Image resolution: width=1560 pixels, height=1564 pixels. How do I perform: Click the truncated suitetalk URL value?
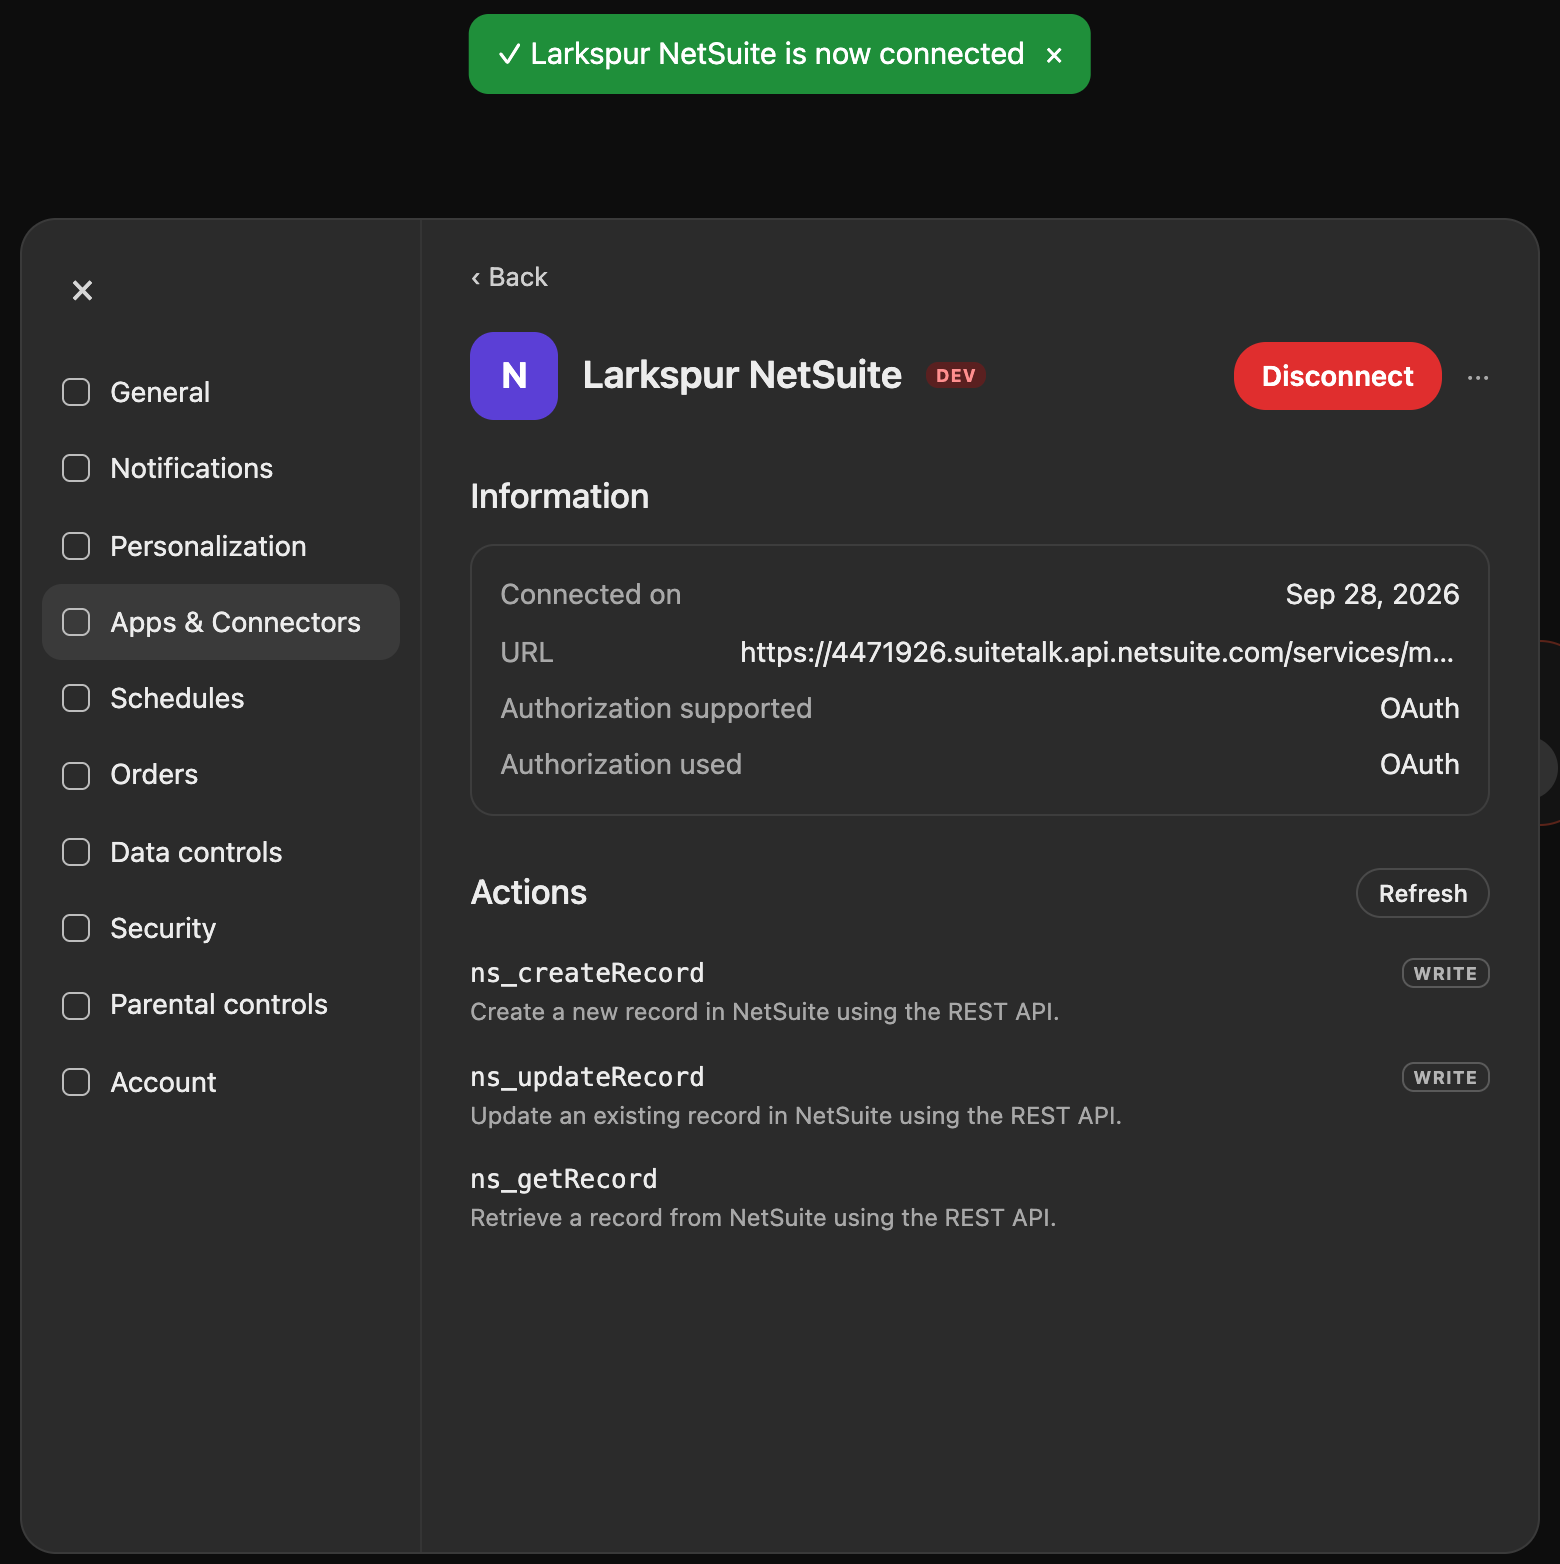point(1097,652)
